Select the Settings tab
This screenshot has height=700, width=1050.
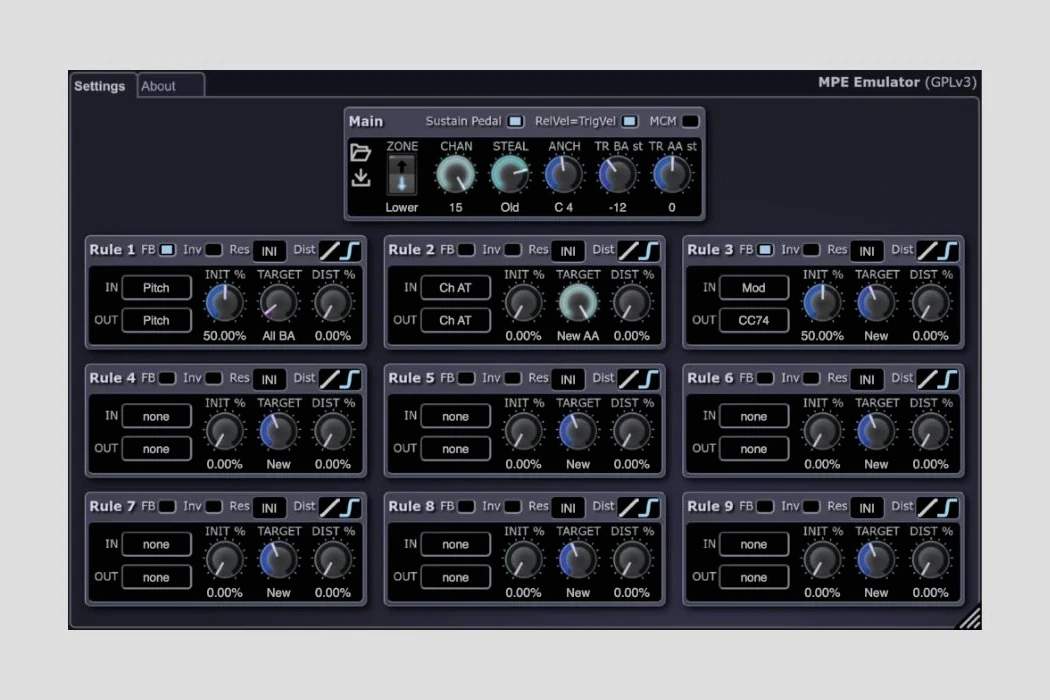(101, 86)
